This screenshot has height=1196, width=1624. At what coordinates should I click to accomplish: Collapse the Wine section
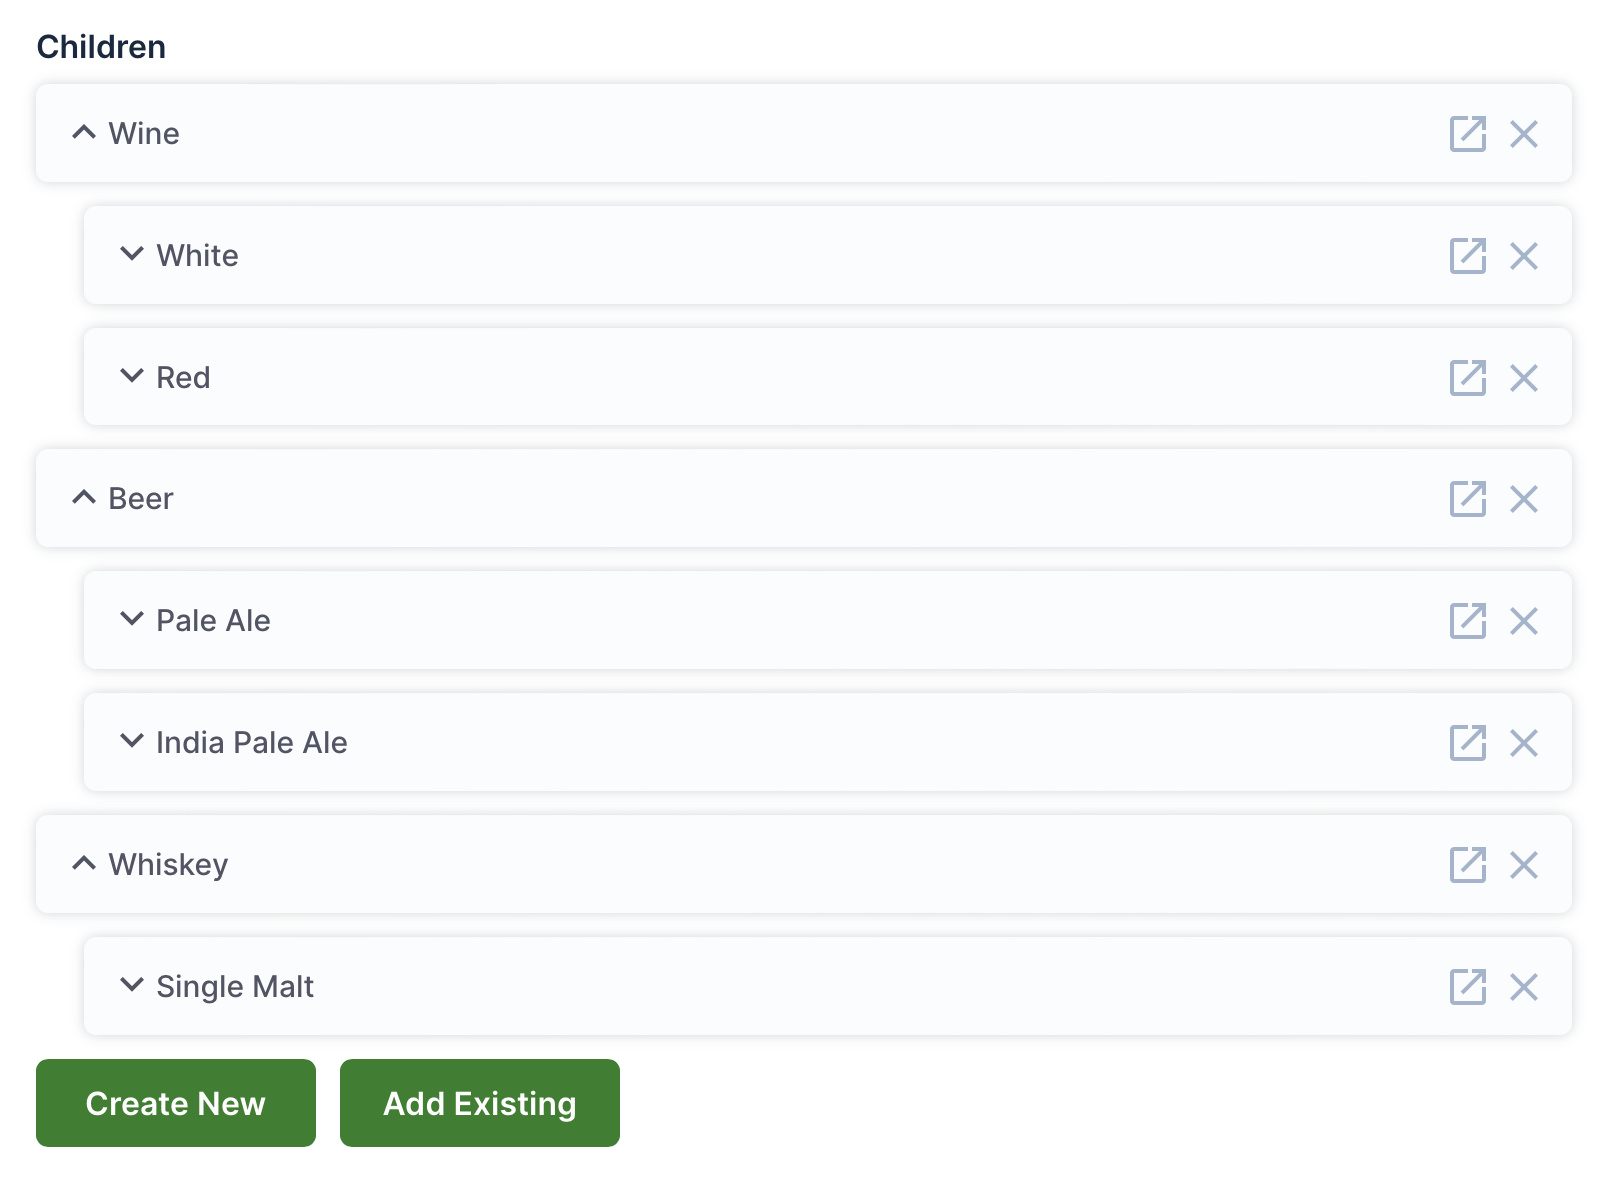point(83,132)
